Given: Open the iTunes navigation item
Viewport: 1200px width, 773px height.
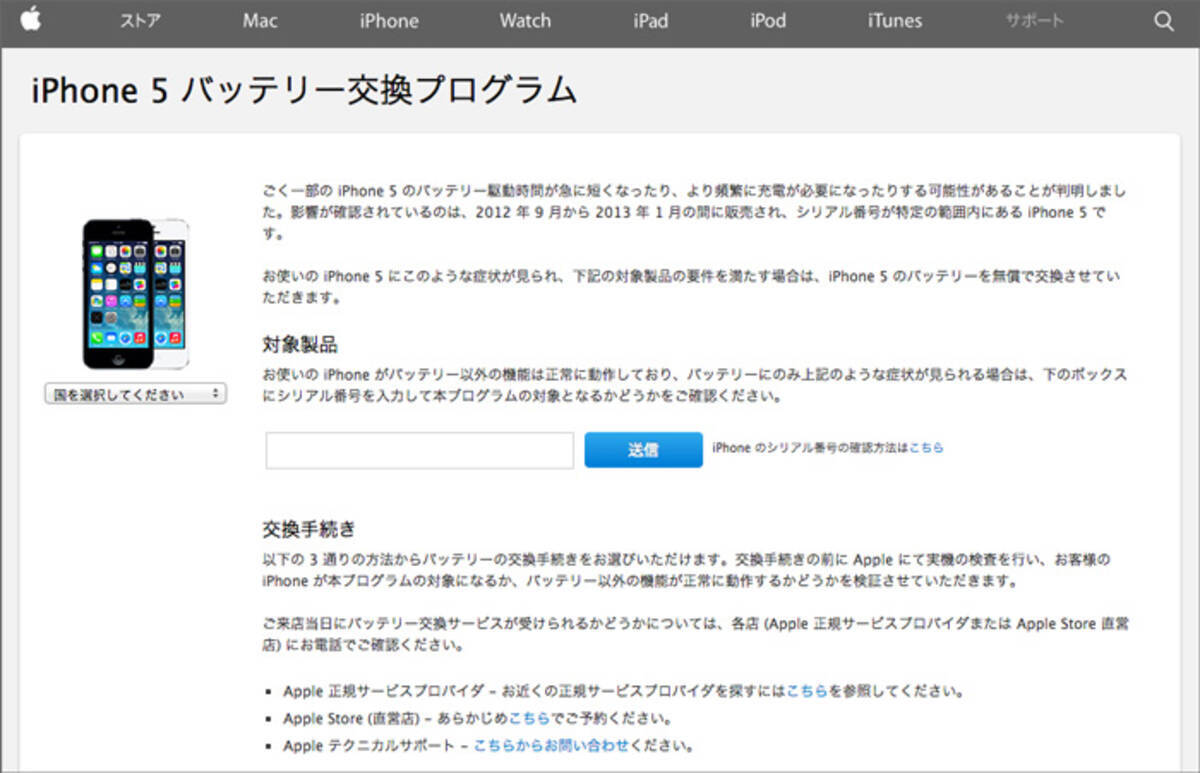Looking at the screenshot, I should pos(895,21).
